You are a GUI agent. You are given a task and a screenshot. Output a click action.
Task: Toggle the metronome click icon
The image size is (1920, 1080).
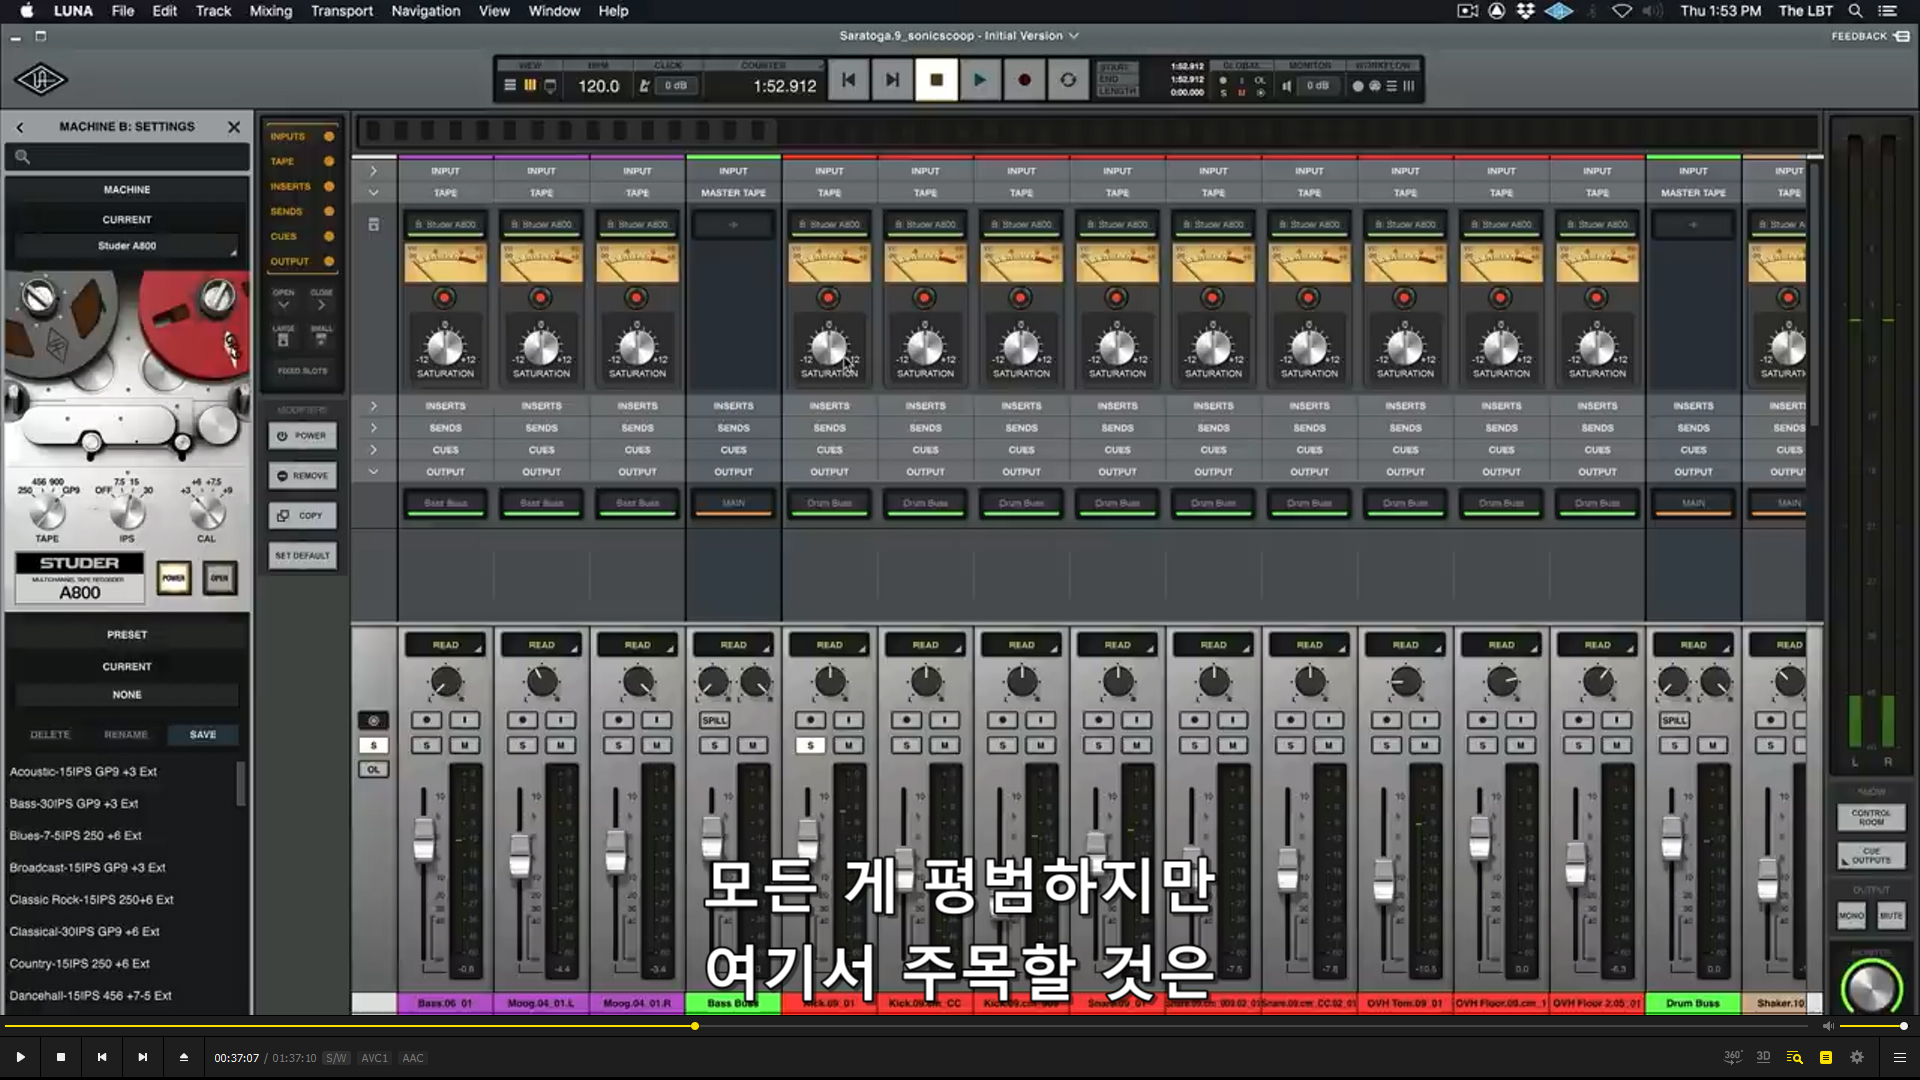[644, 86]
